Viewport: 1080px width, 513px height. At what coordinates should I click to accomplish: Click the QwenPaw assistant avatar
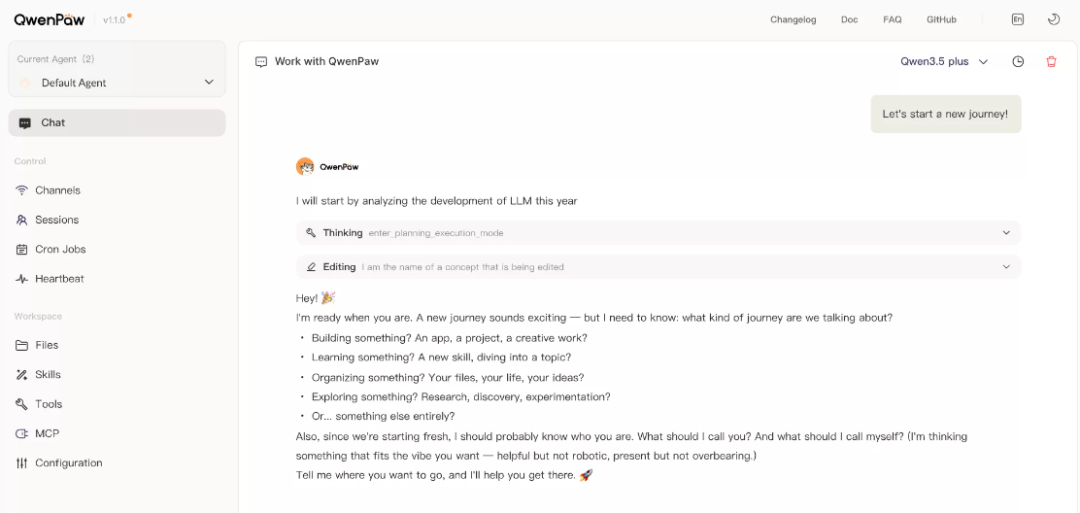point(305,167)
